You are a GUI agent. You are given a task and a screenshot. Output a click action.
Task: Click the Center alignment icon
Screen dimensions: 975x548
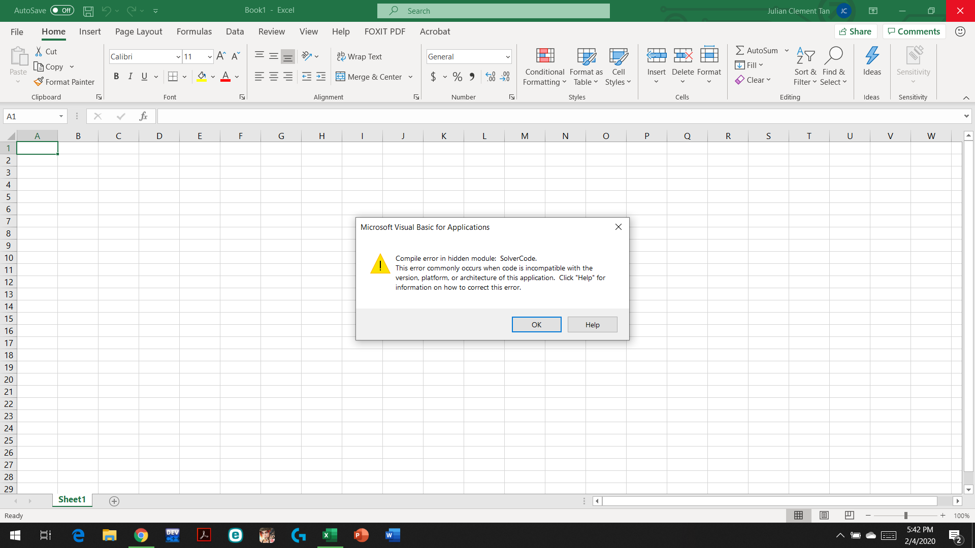point(273,77)
